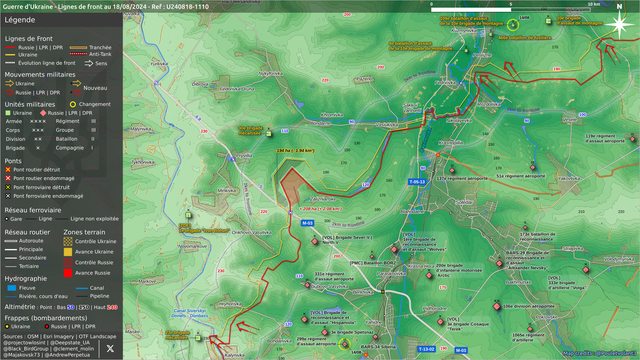Click the distance scale bar
Image resolution: width=640 pixels, height=360 pixels.
coord(511,9)
